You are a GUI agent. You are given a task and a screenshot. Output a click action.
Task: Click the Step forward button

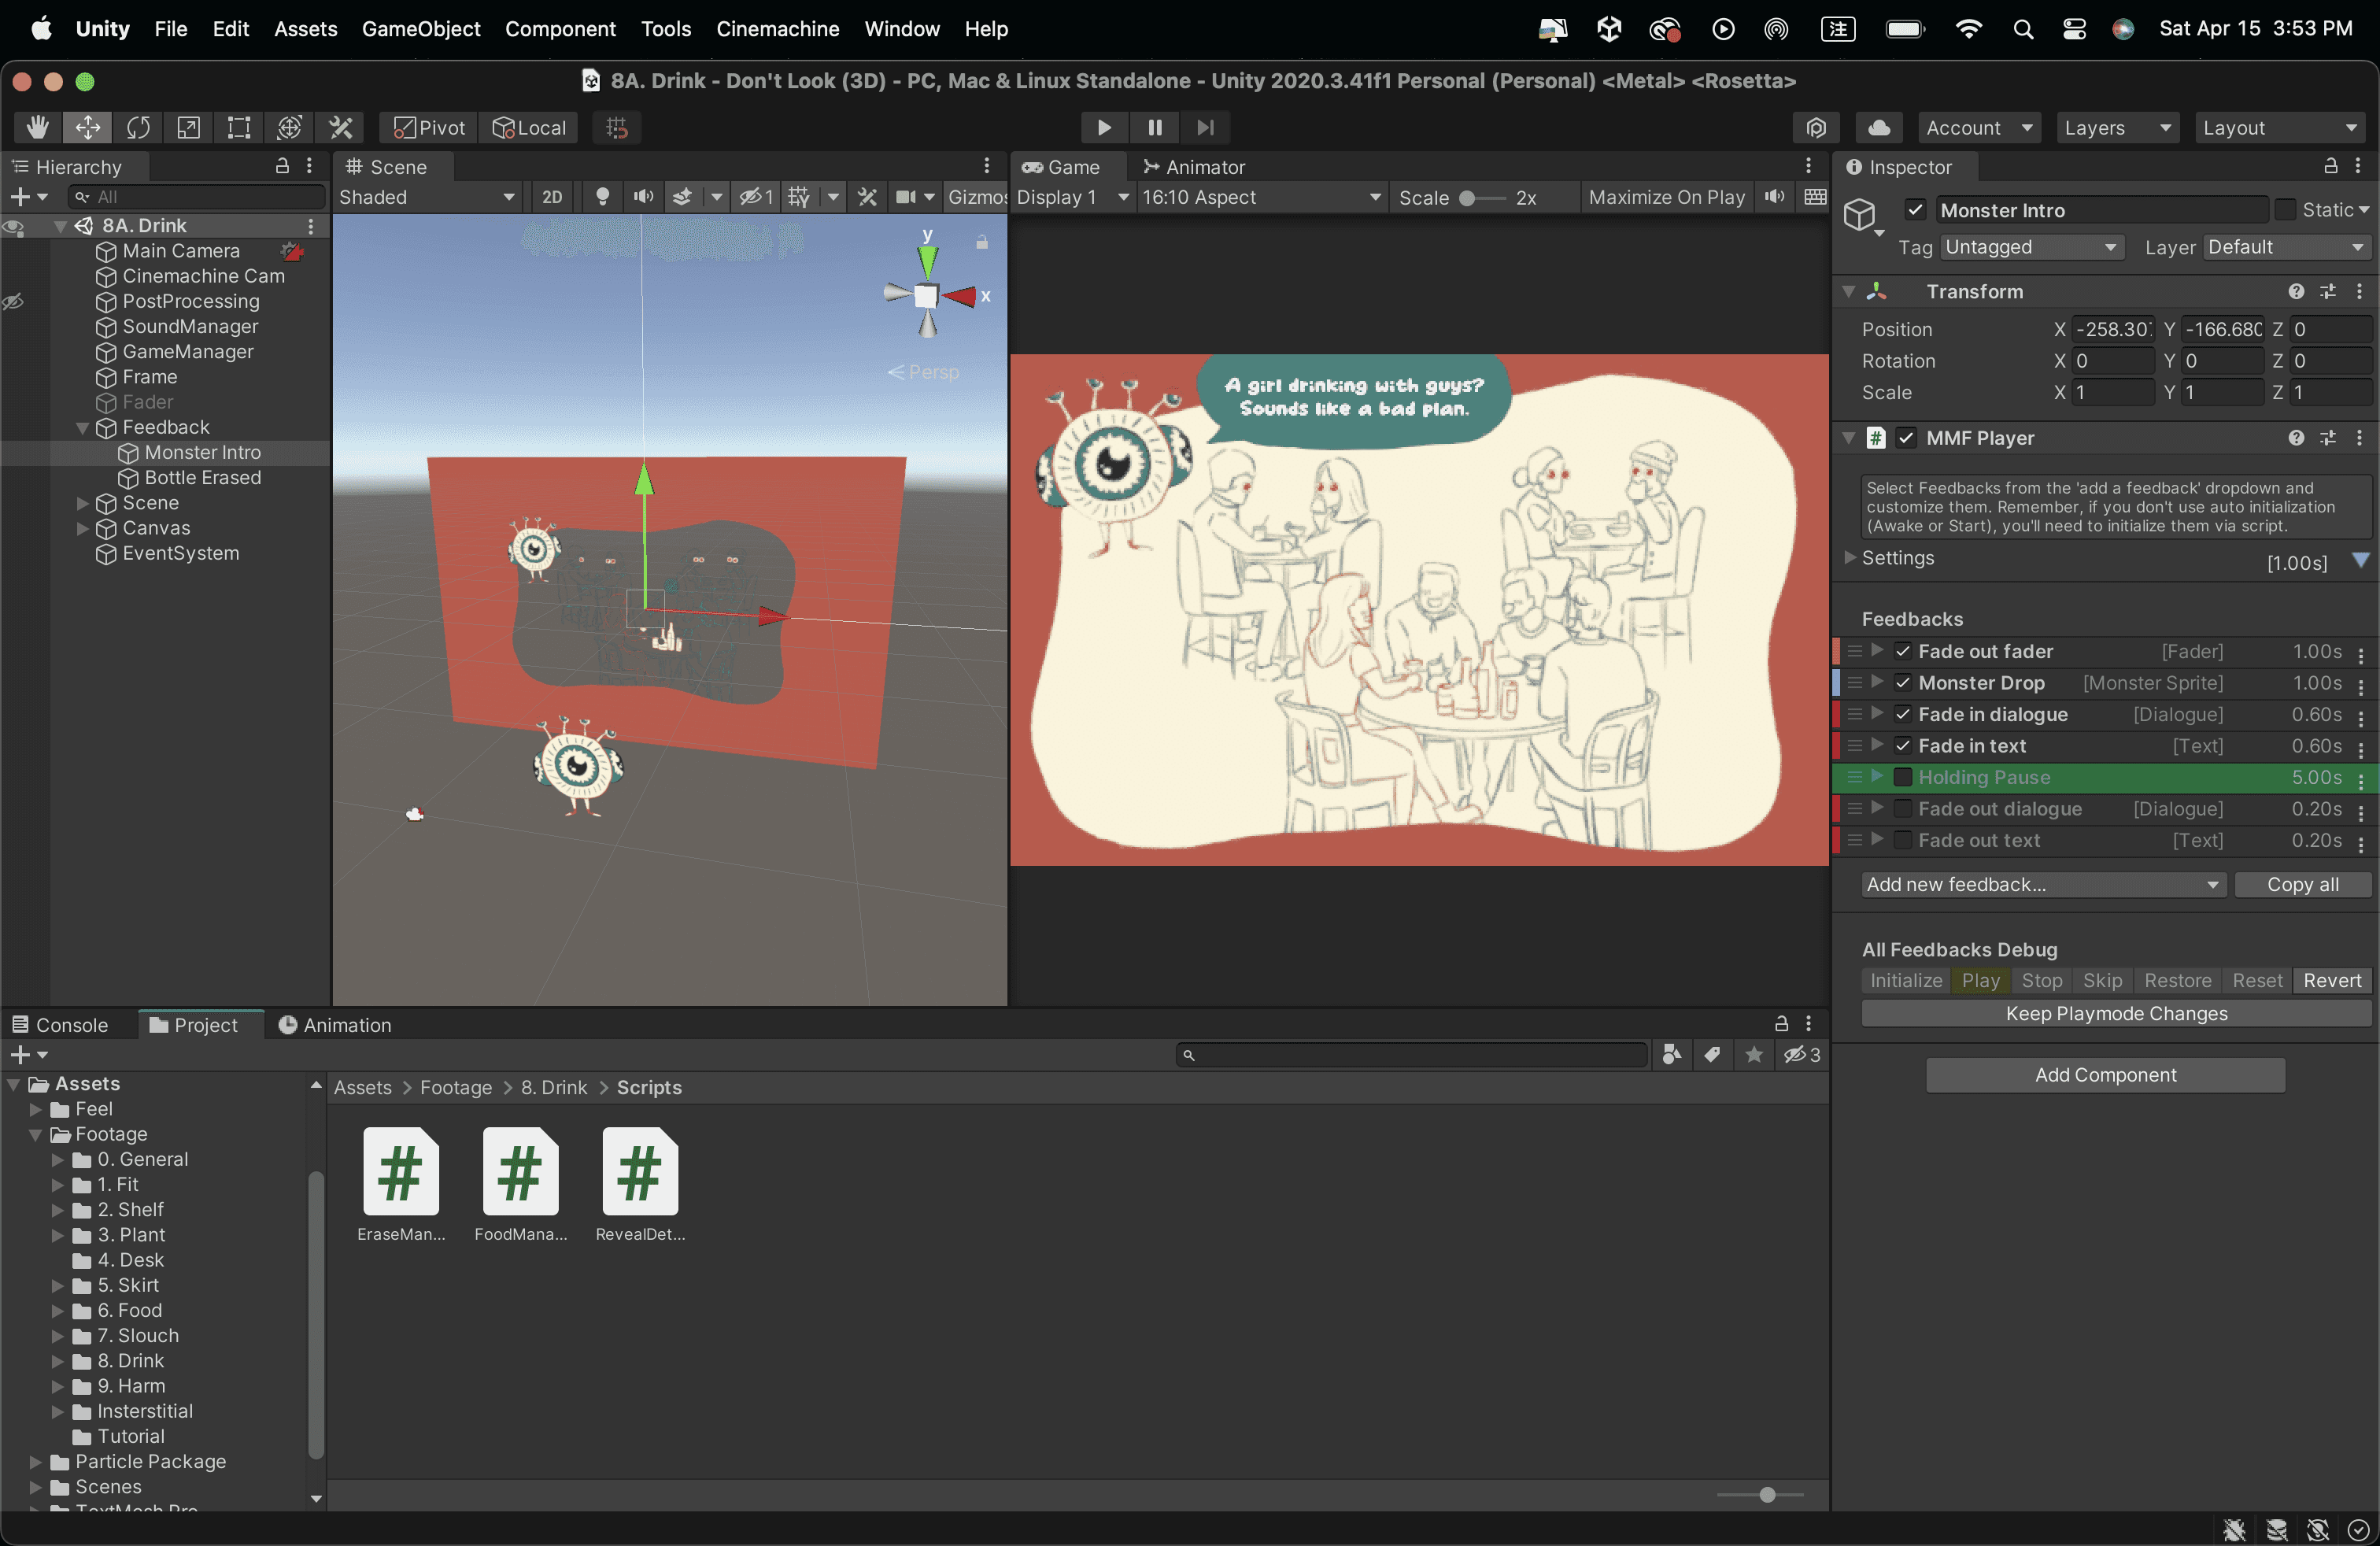(x=1205, y=127)
